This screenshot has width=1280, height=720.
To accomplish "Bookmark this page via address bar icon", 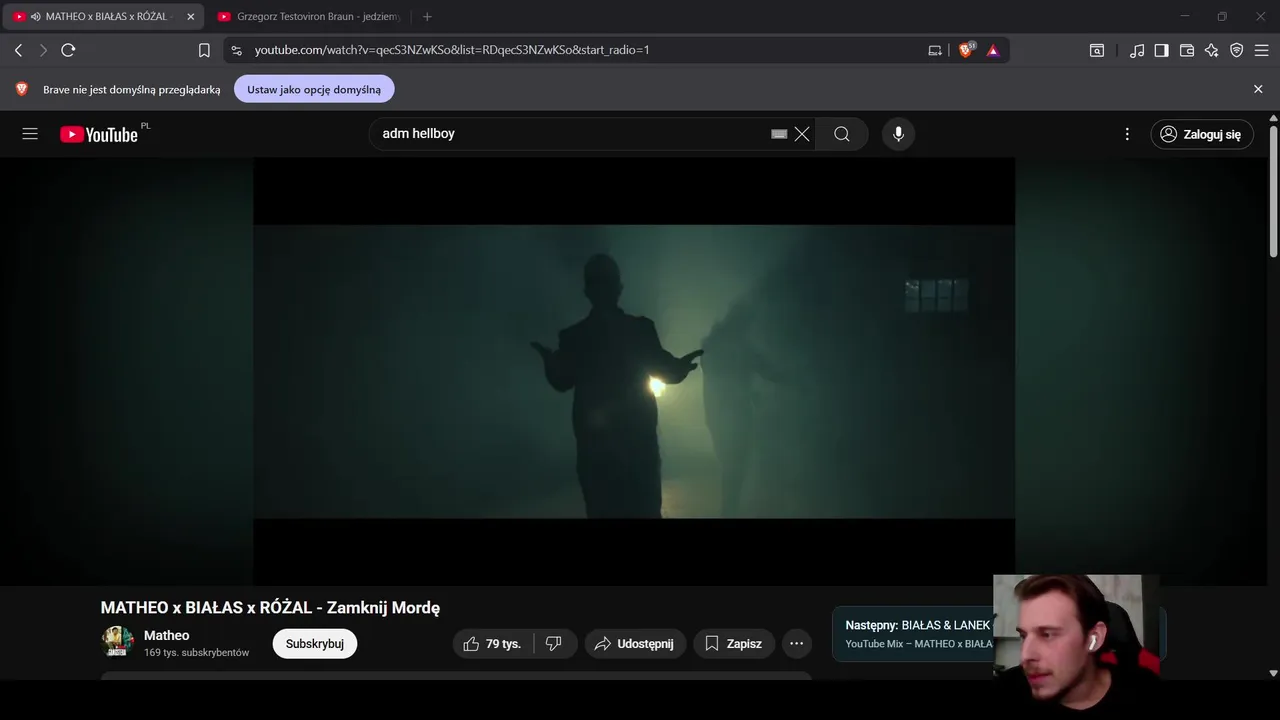I will pyautogui.click(x=204, y=50).
